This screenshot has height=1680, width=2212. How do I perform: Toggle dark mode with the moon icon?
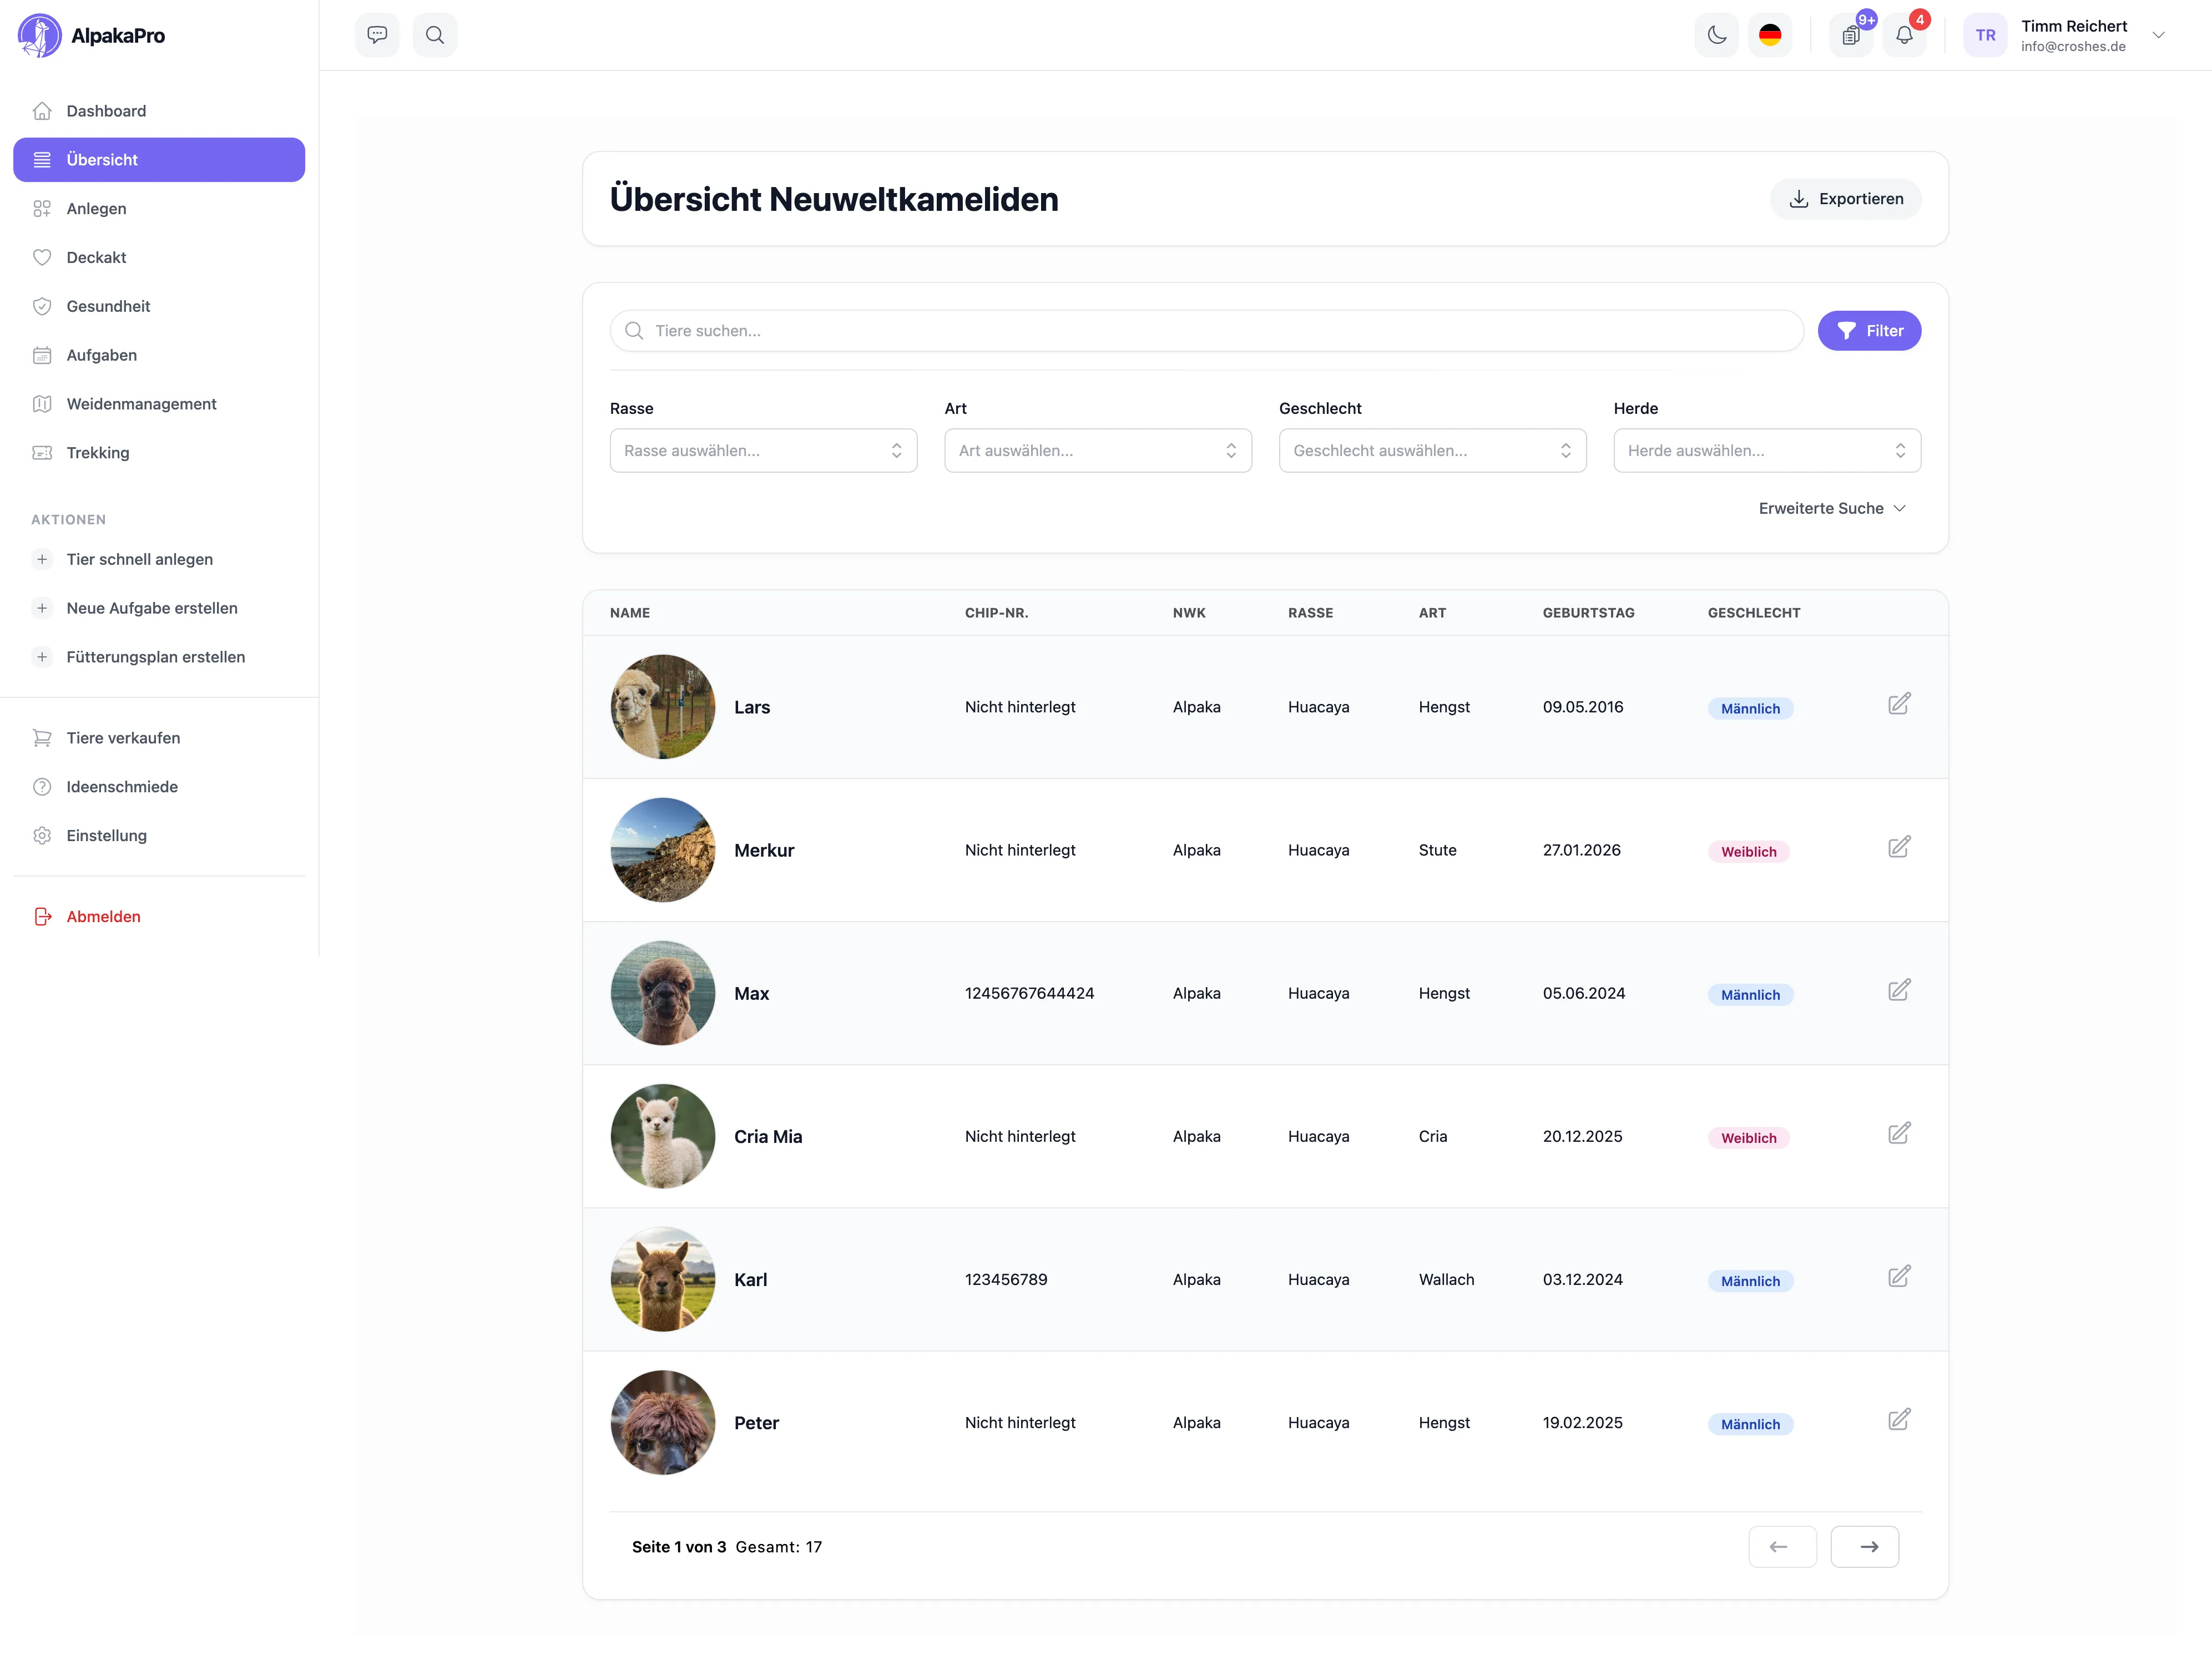[1716, 34]
